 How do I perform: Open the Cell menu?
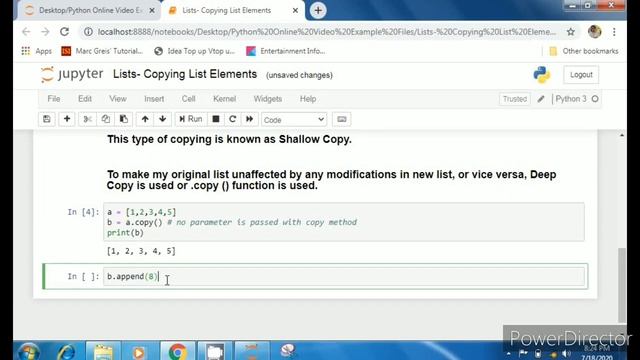point(188,99)
